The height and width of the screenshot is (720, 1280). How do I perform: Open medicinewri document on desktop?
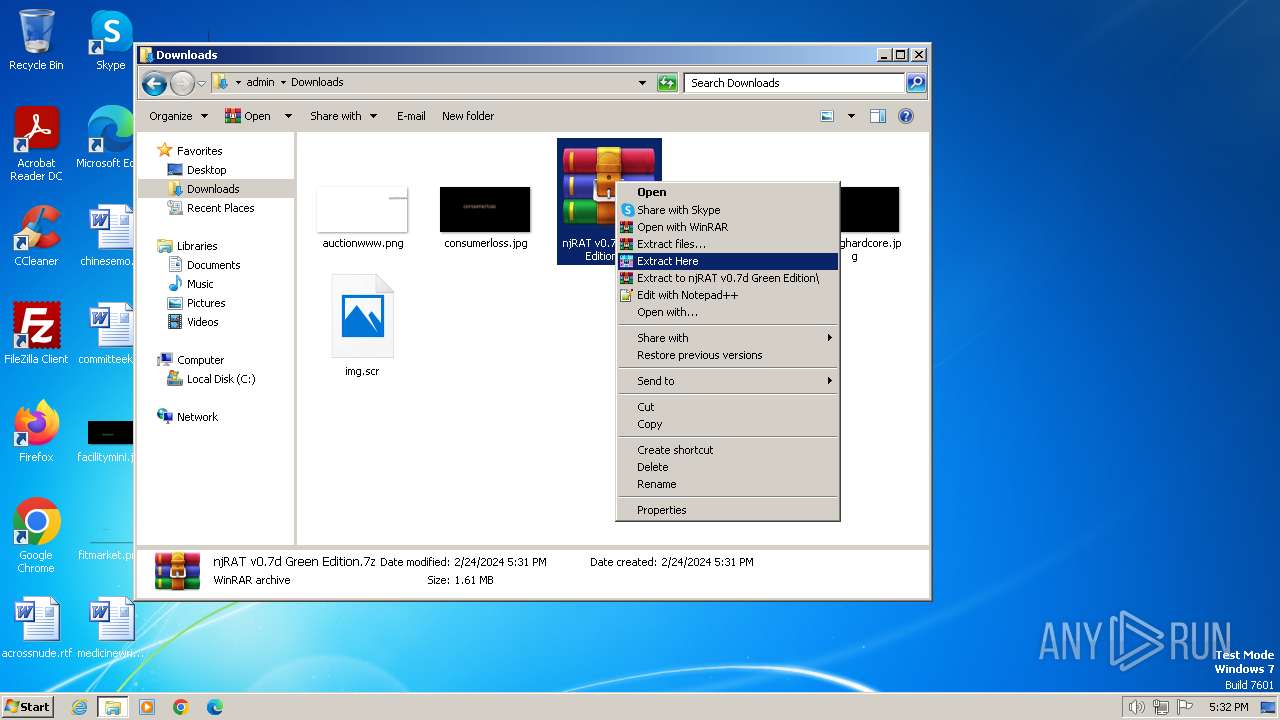click(x=110, y=628)
